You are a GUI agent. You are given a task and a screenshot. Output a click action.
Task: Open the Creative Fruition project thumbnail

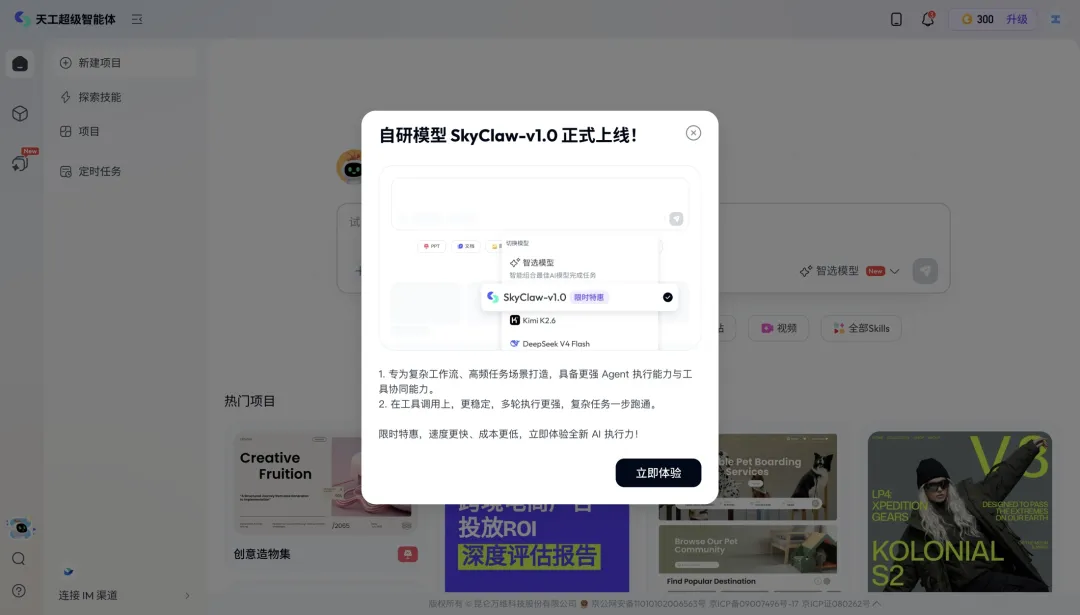[x=324, y=483]
